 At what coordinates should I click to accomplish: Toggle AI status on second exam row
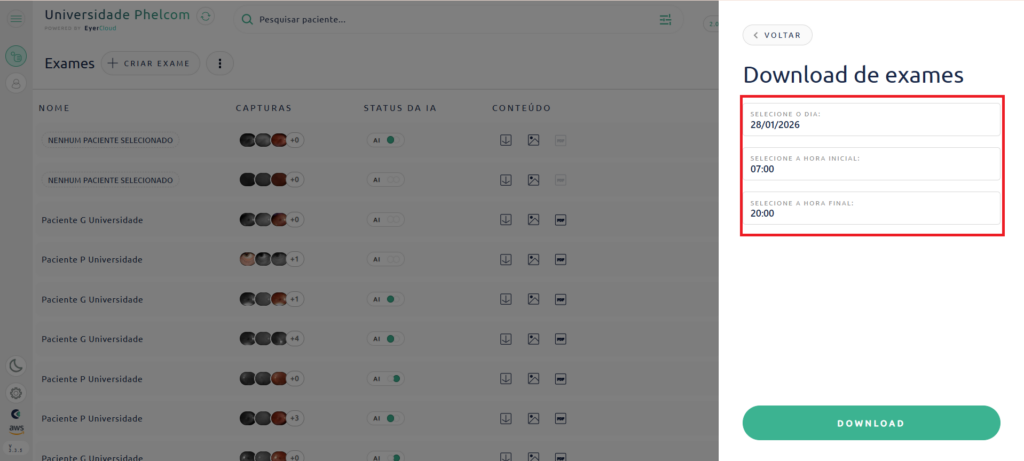385,180
